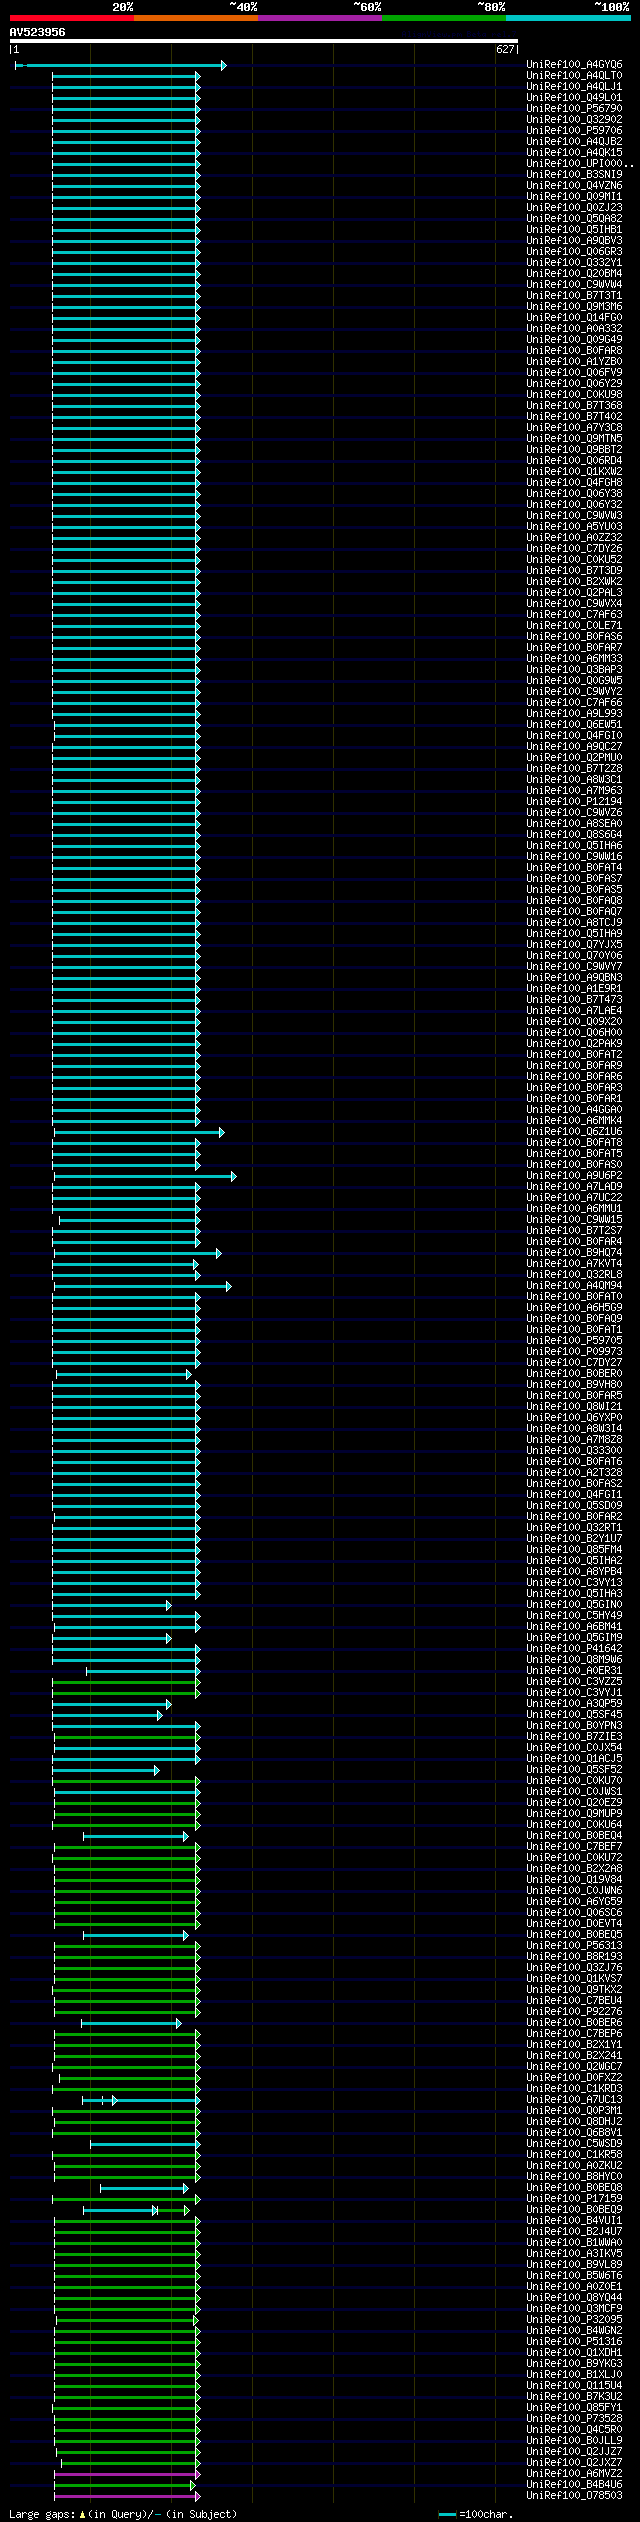Select truncated hit label UniRef100_UPI000..
This screenshot has width=640, height=2522.
pyautogui.click(x=579, y=163)
